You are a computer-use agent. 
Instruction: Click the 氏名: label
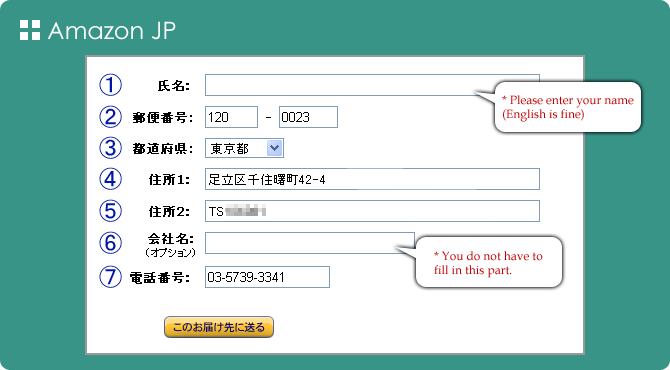[174, 86]
